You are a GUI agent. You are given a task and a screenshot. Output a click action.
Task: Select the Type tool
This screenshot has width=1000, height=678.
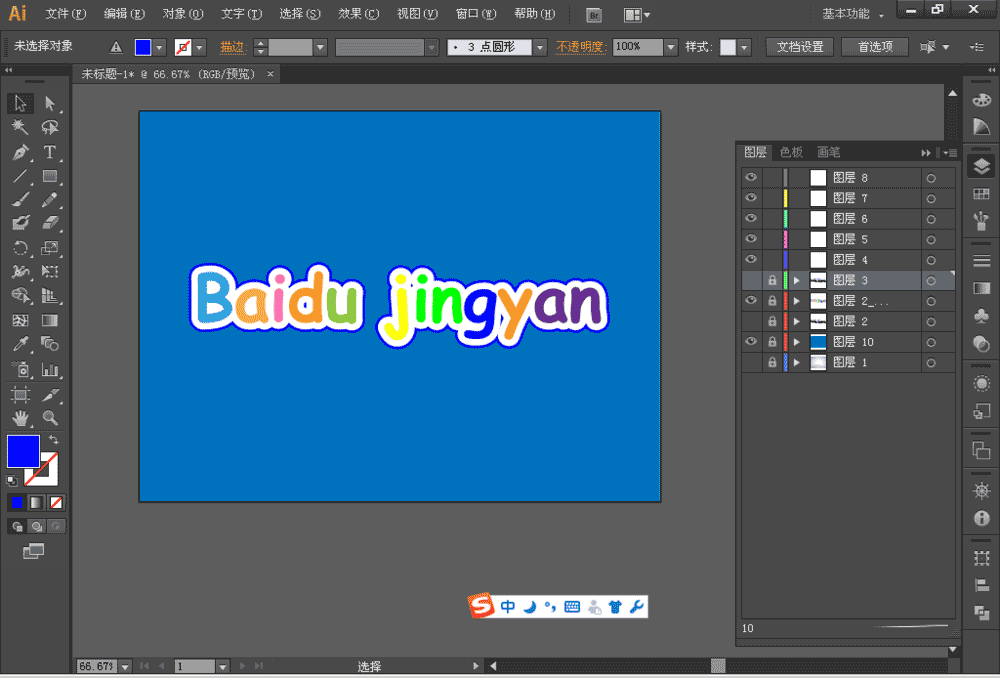coord(49,153)
